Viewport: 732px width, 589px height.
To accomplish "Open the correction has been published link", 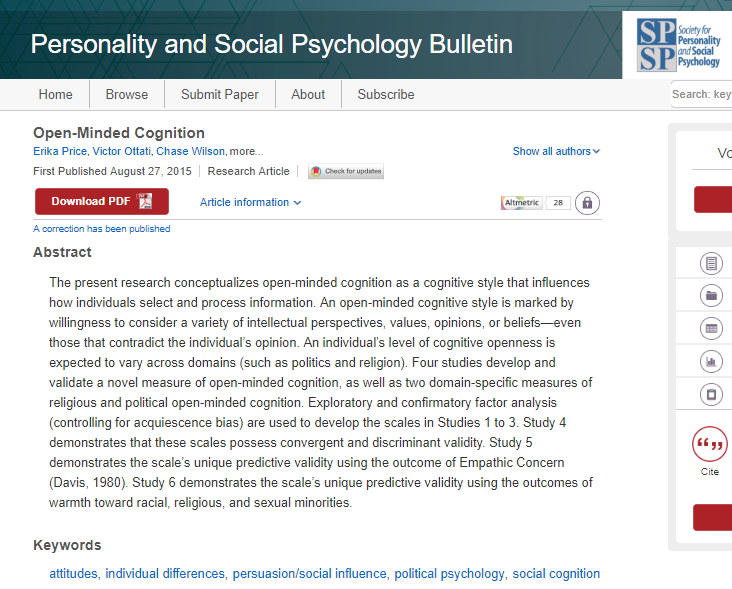I will (x=101, y=229).
